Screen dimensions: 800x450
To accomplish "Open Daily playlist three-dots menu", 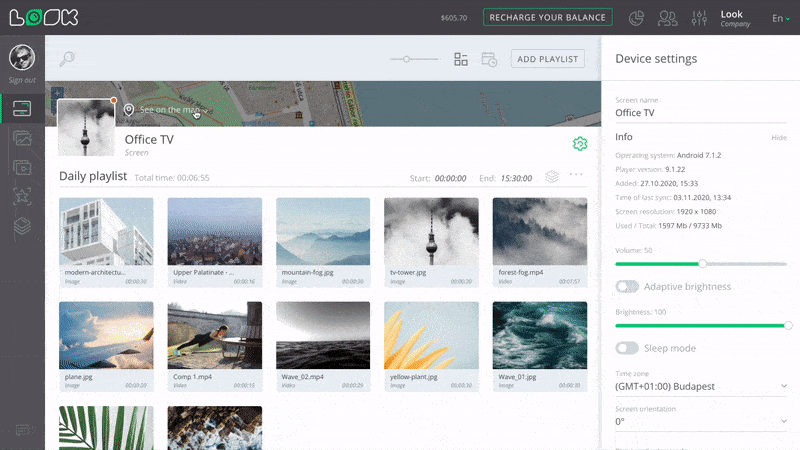I will [576, 174].
